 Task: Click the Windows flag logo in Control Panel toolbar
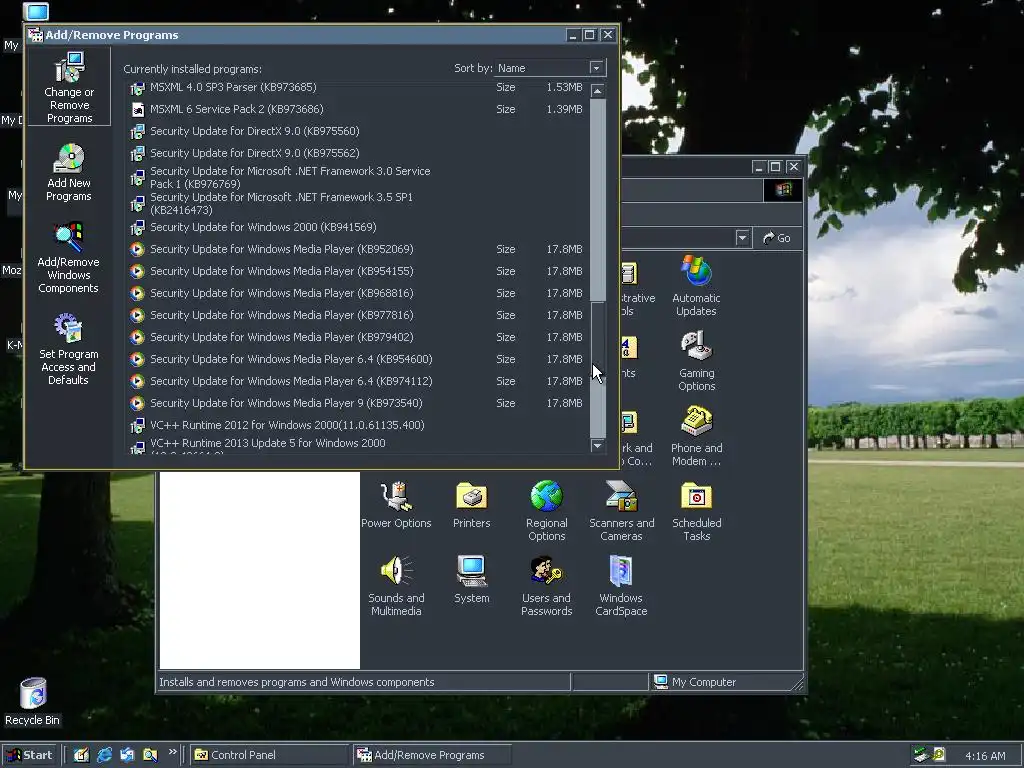pyautogui.click(x=783, y=190)
